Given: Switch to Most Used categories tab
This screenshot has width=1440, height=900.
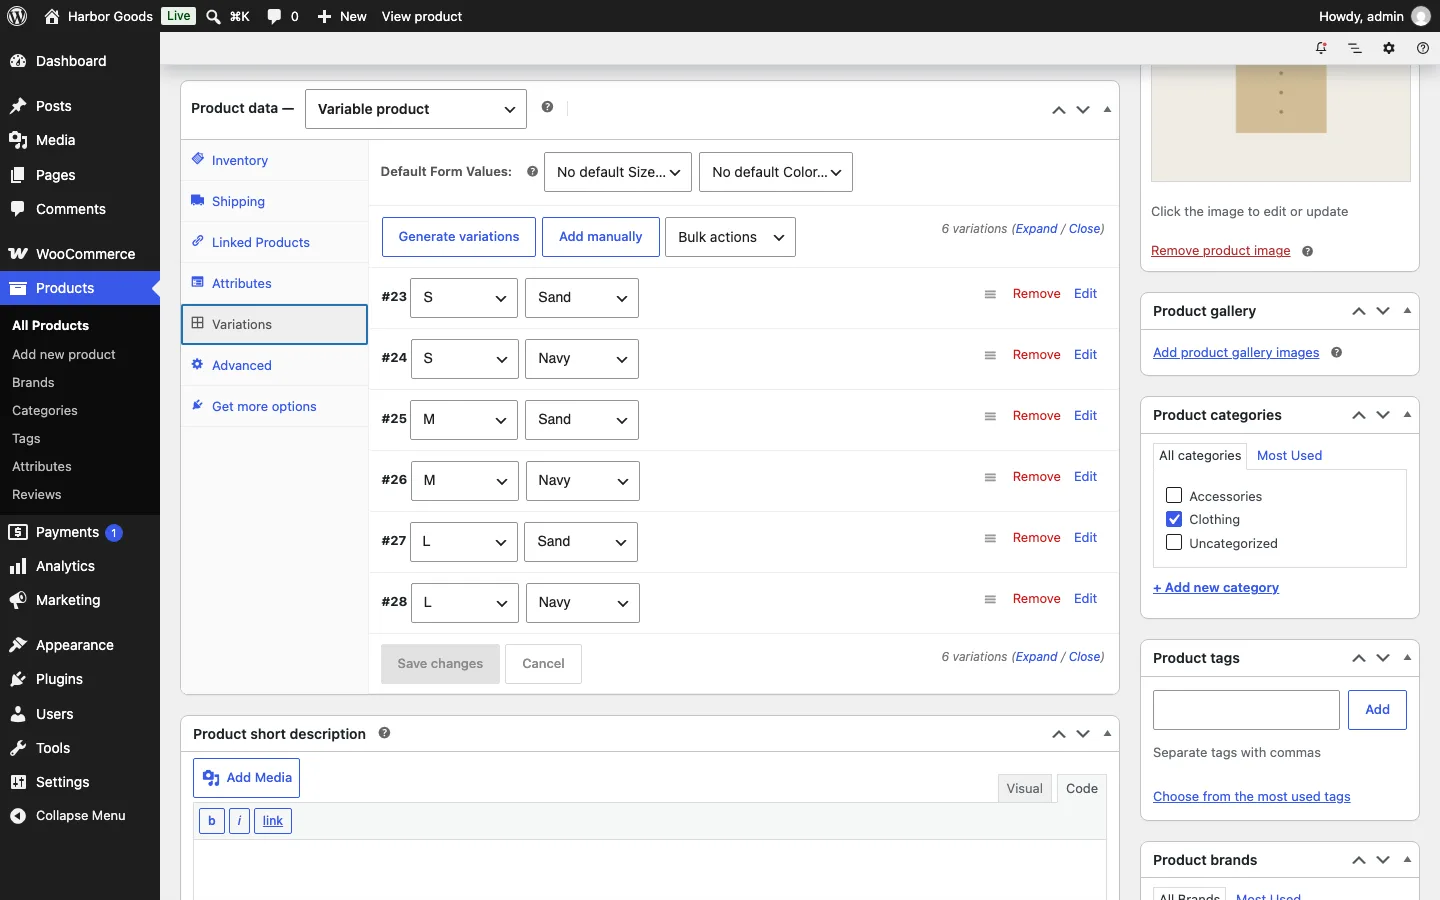Looking at the screenshot, I should pos(1289,455).
